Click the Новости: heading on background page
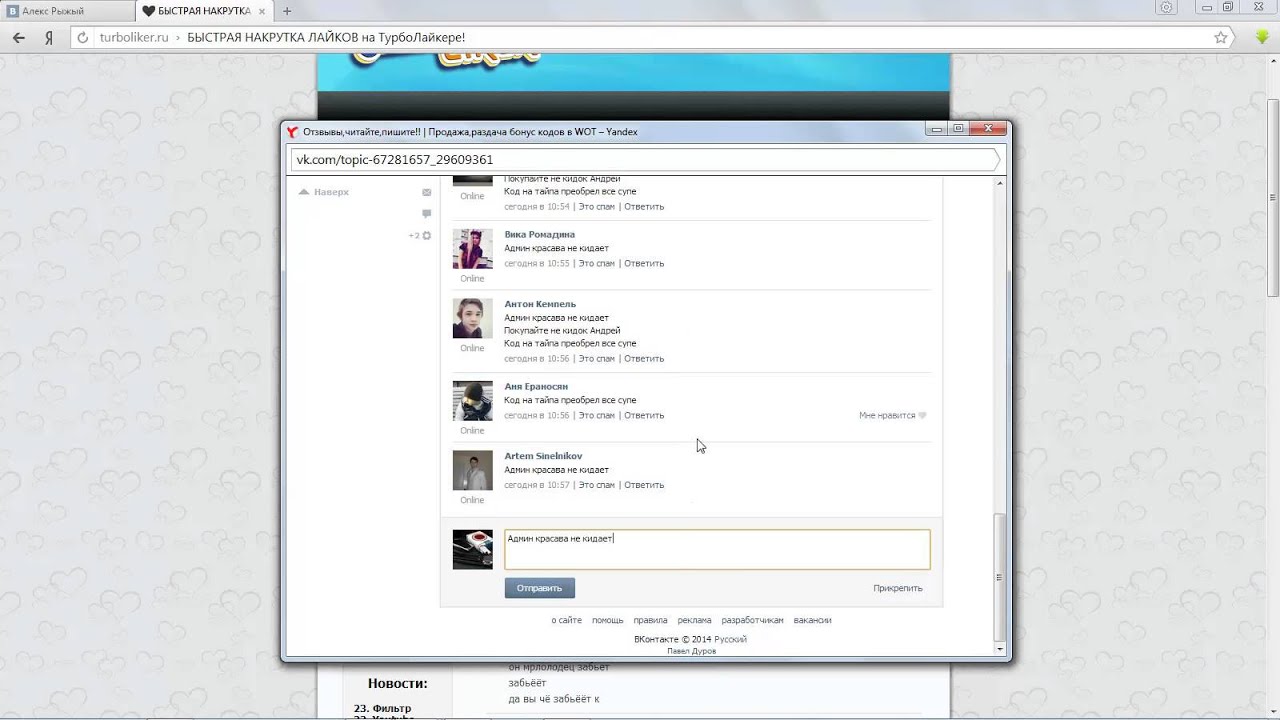 click(397, 683)
